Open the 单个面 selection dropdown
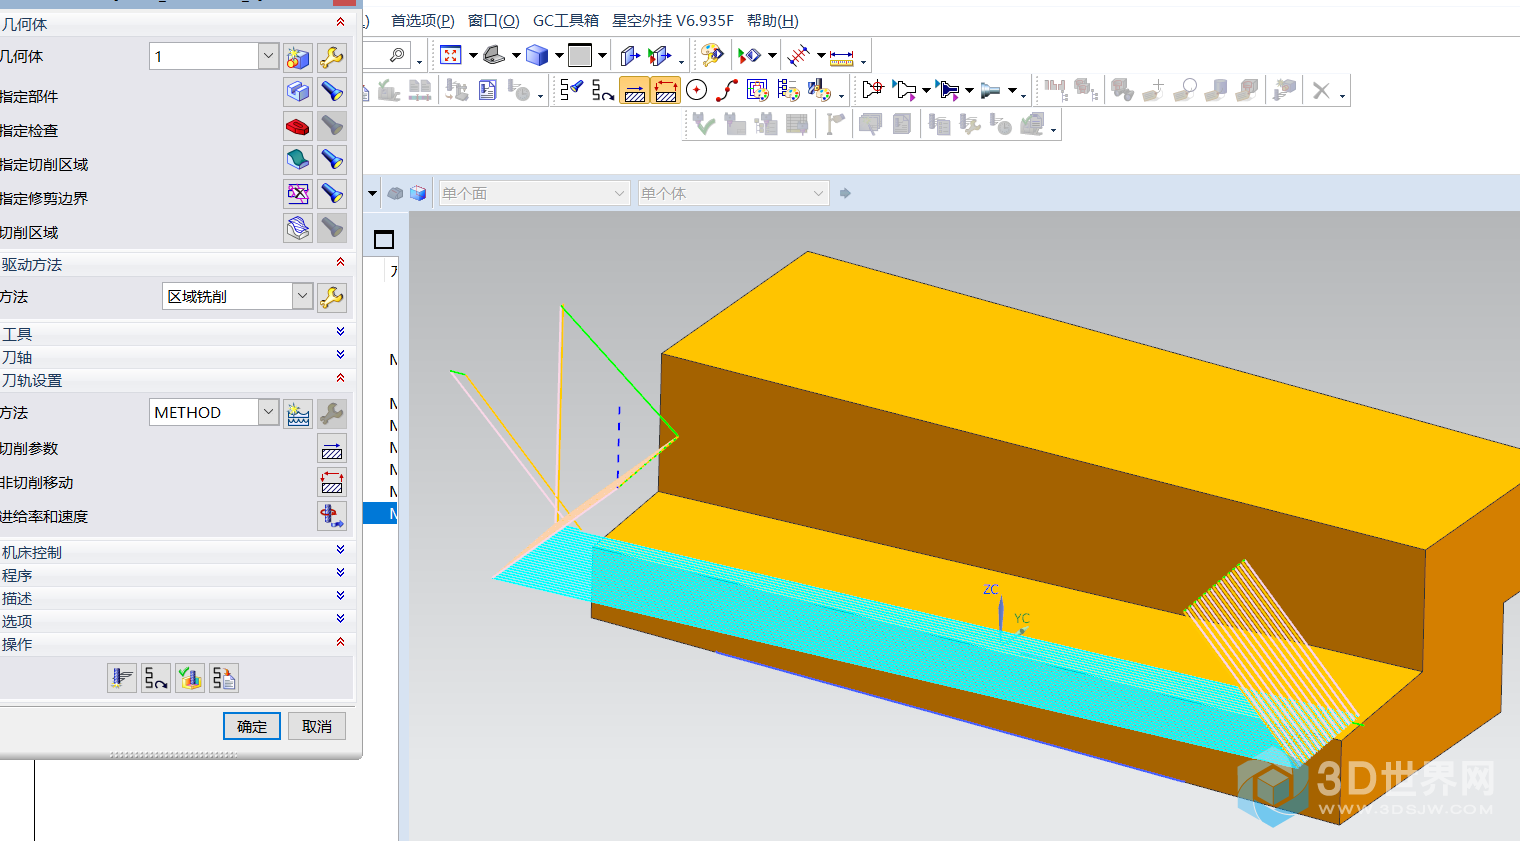The image size is (1520, 841). pyautogui.click(x=534, y=193)
